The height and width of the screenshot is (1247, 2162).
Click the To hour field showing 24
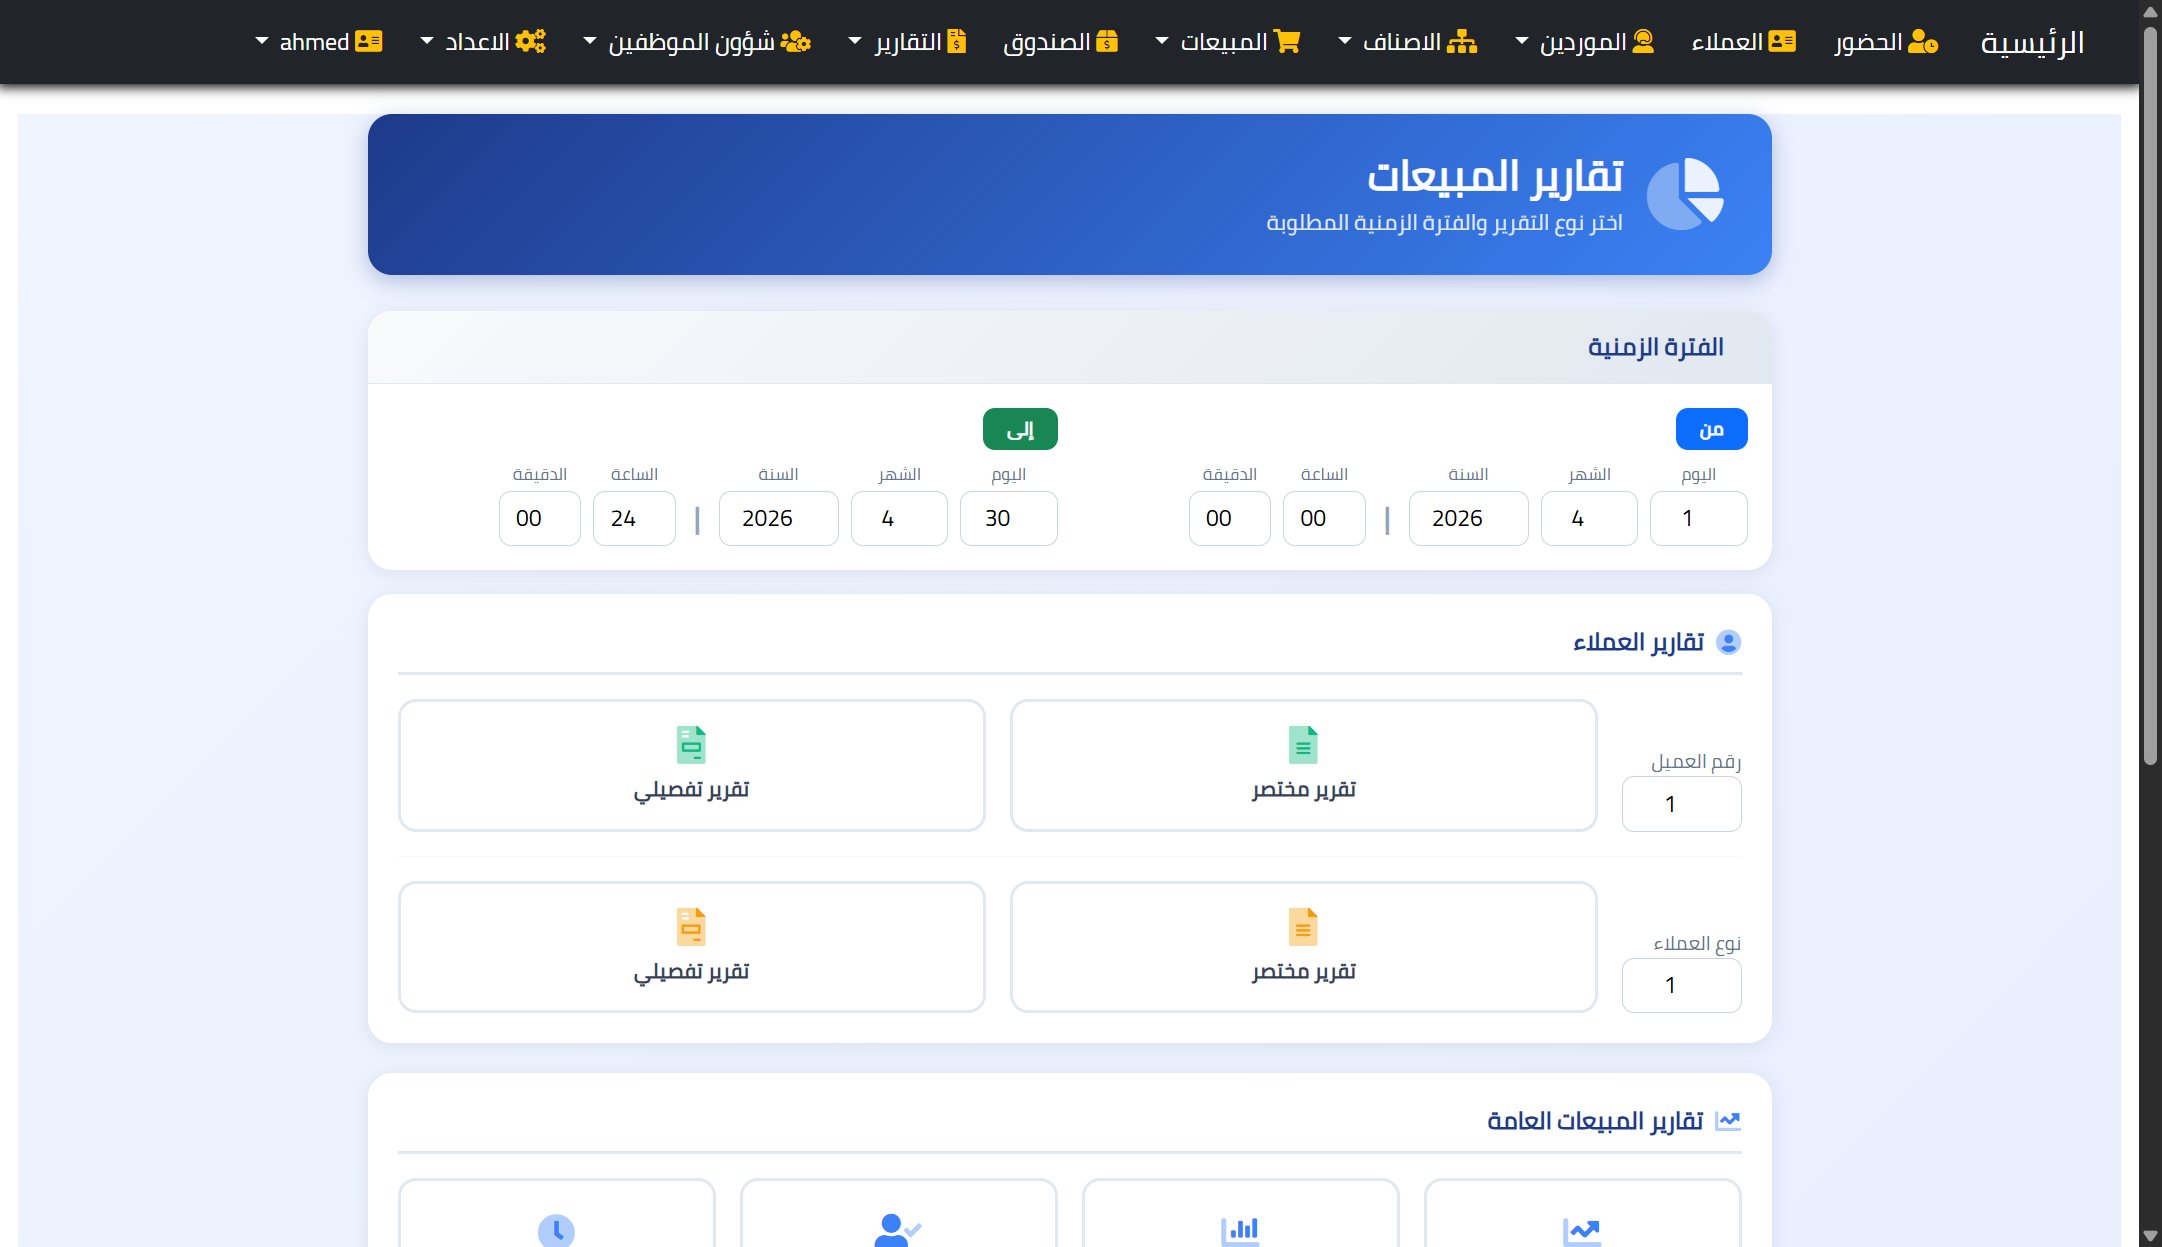click(634, 518)
